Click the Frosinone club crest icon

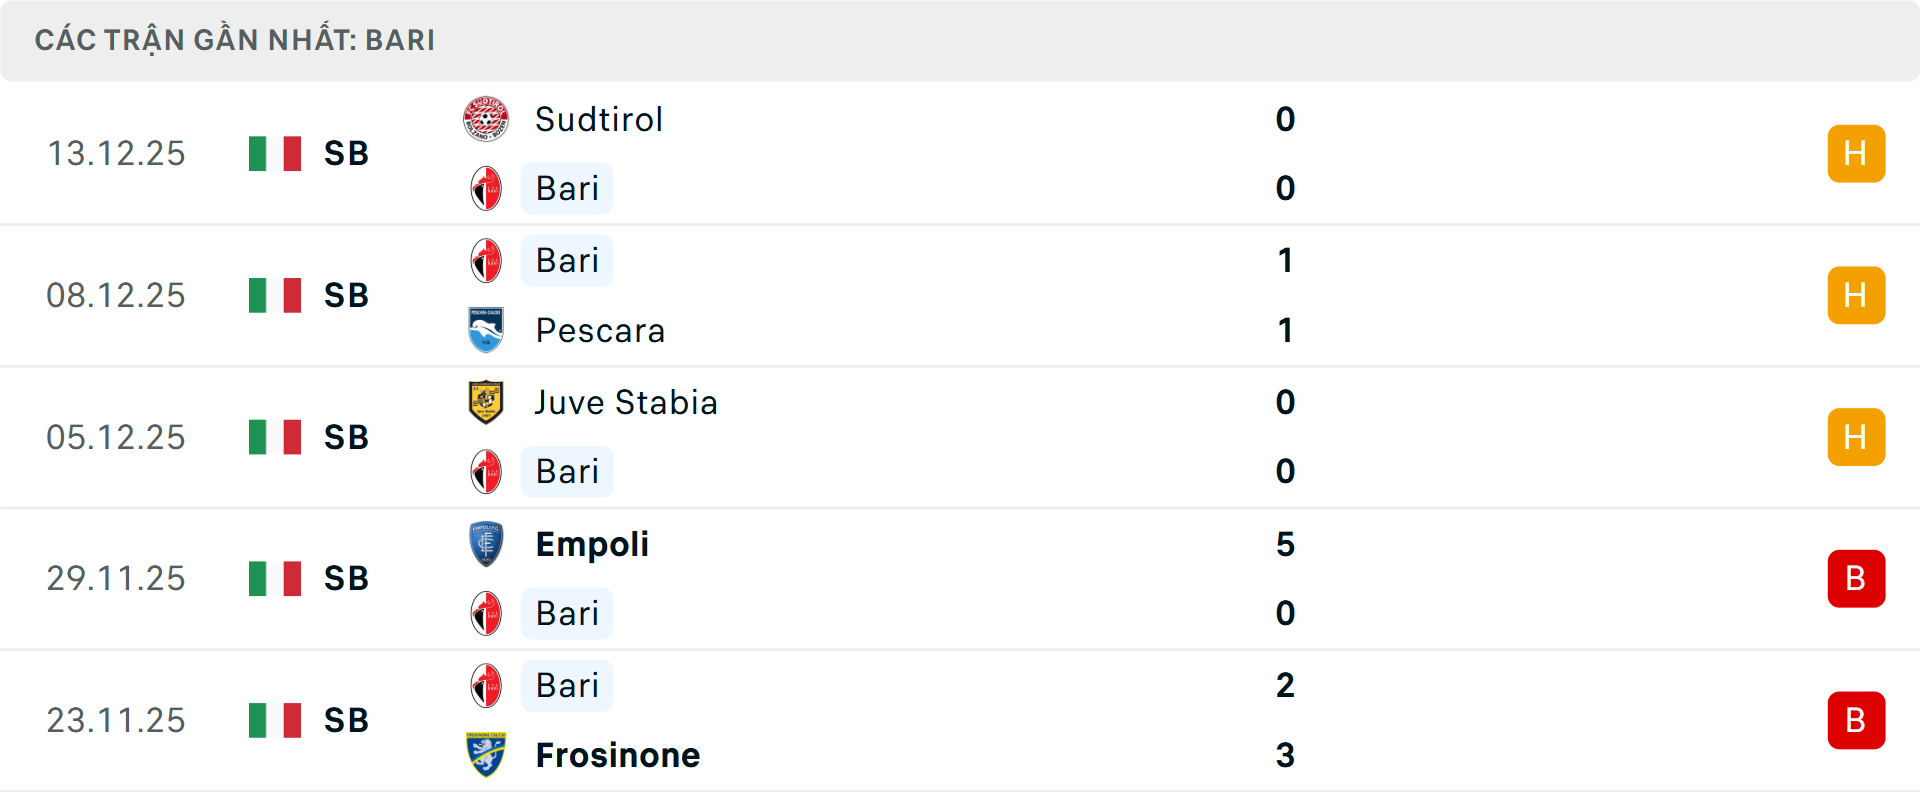coord(486,755)
